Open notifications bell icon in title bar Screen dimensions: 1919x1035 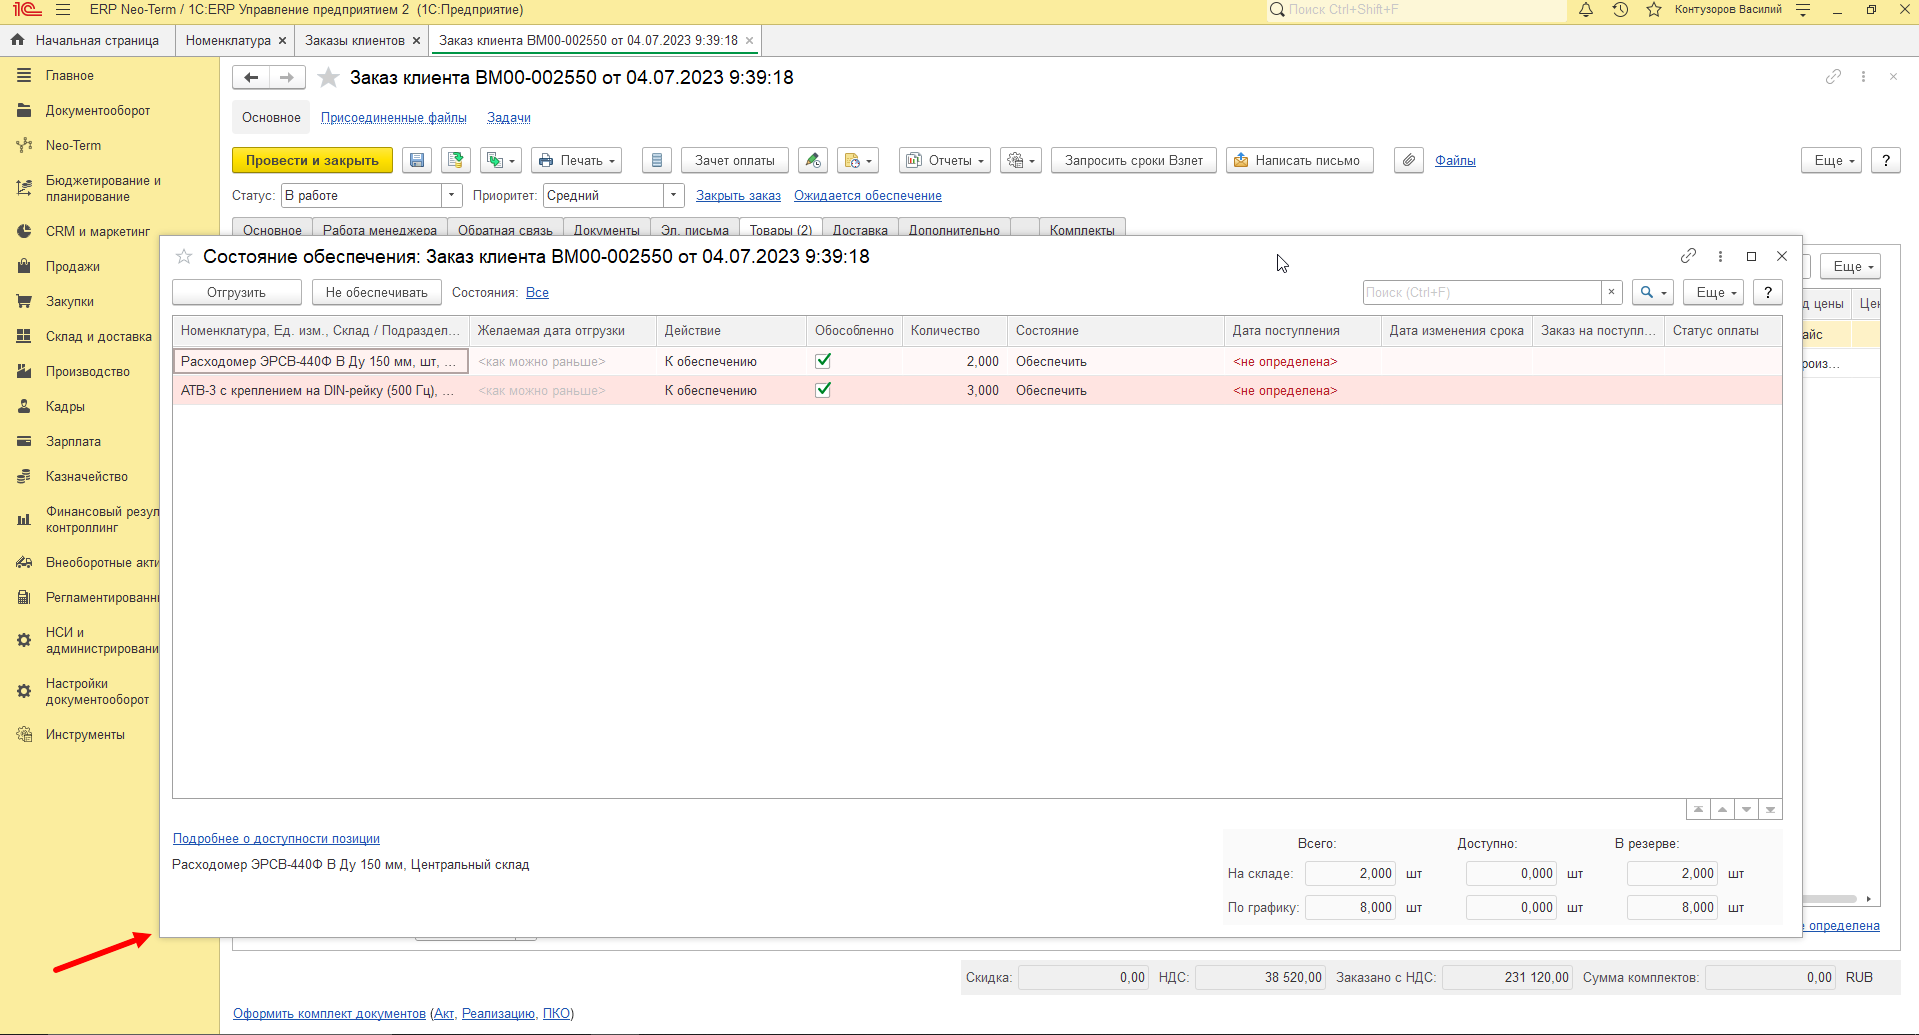(x=1586, y=10)
